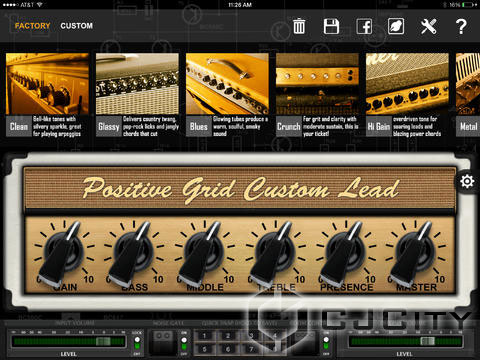This screenshot has height=360, width=480.
Task: Select quick snapshot slot 5
Action: (204, 349)
